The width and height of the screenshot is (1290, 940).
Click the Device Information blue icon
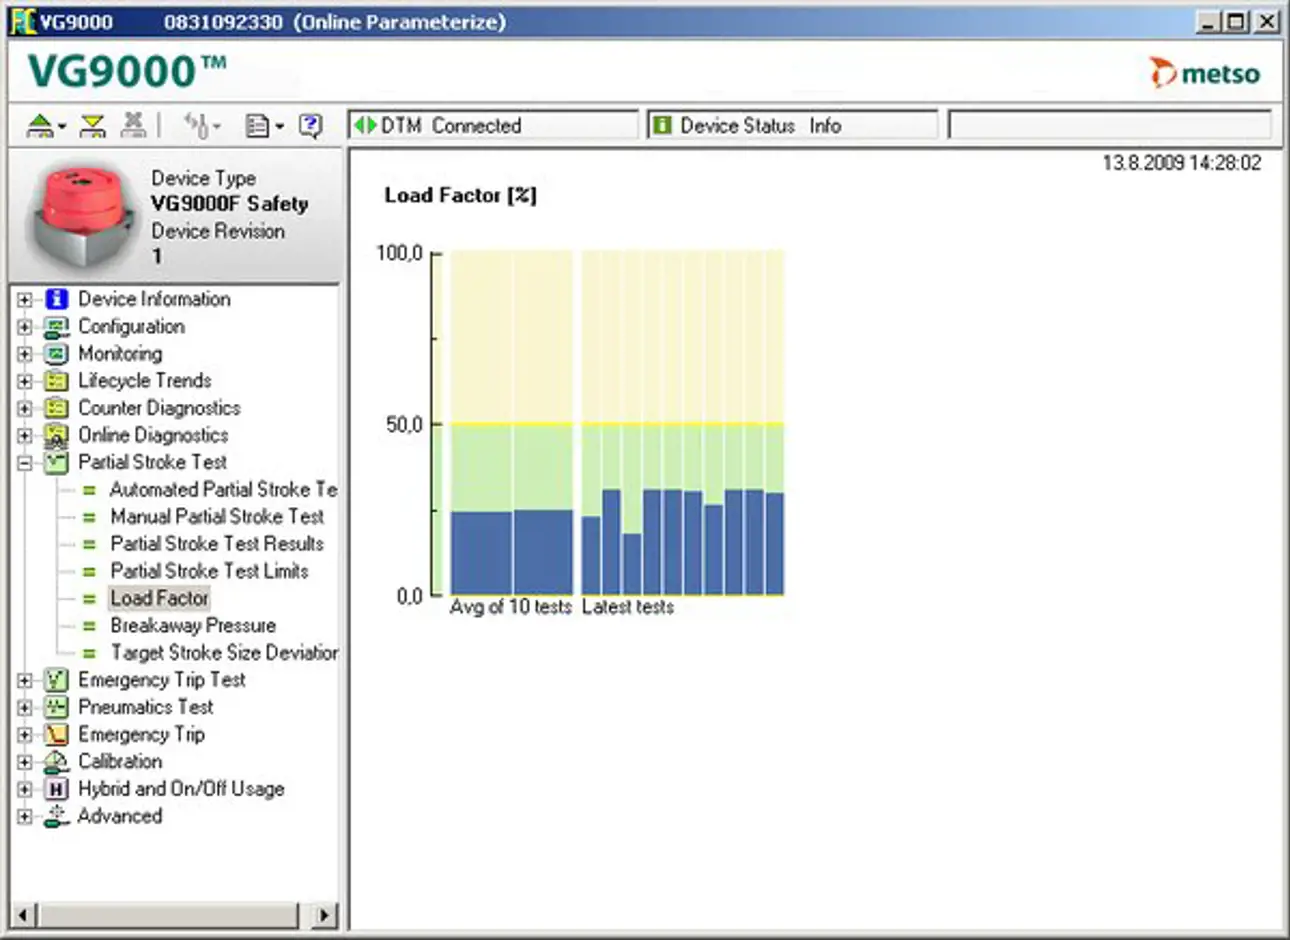(x=57, y=299)
